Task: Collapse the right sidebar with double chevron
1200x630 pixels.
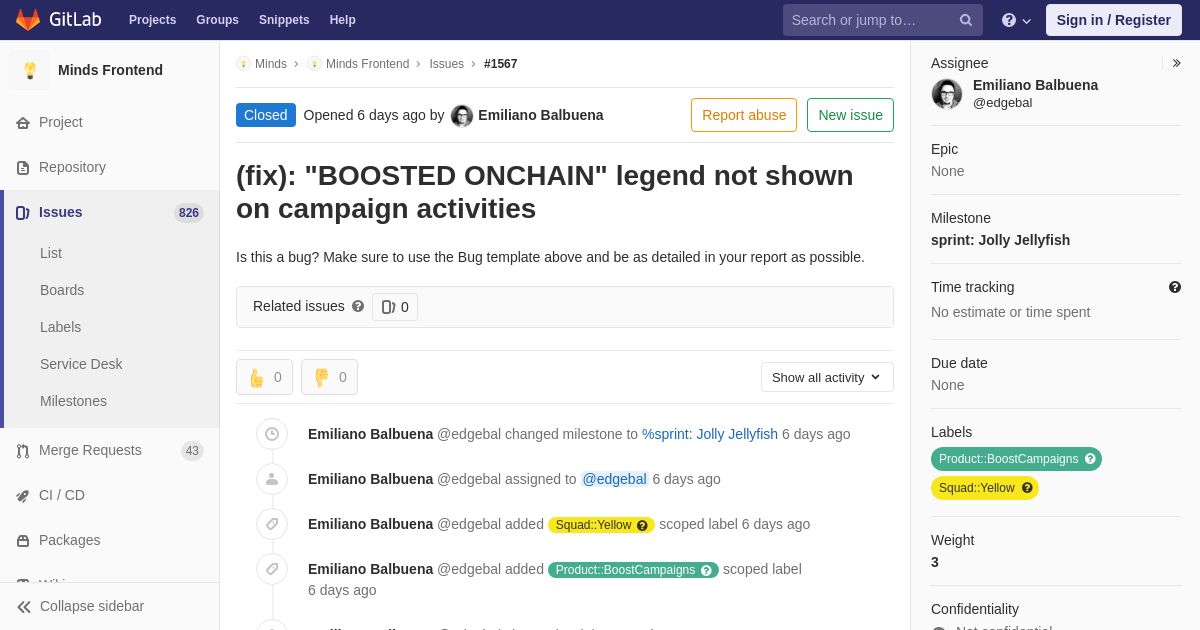Action: coord(1176,63)
